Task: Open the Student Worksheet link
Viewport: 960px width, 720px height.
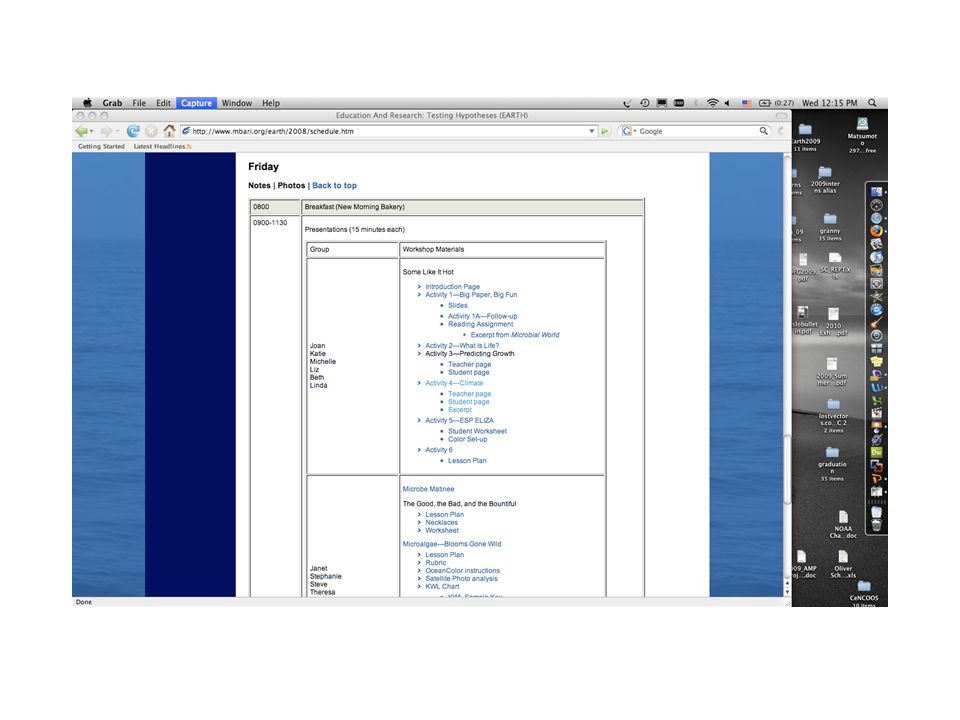Action: pyautogui.click(x=478, y=431)
